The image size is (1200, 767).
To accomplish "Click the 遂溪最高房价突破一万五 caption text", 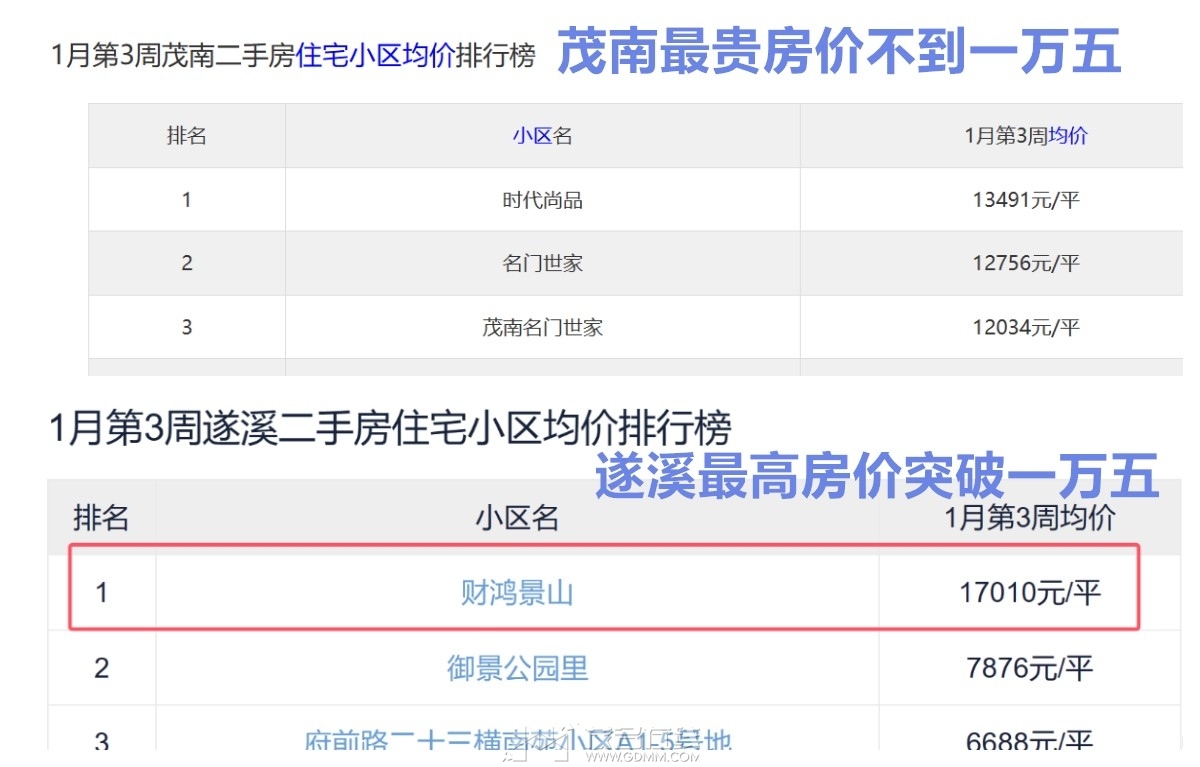I will 876,476.
